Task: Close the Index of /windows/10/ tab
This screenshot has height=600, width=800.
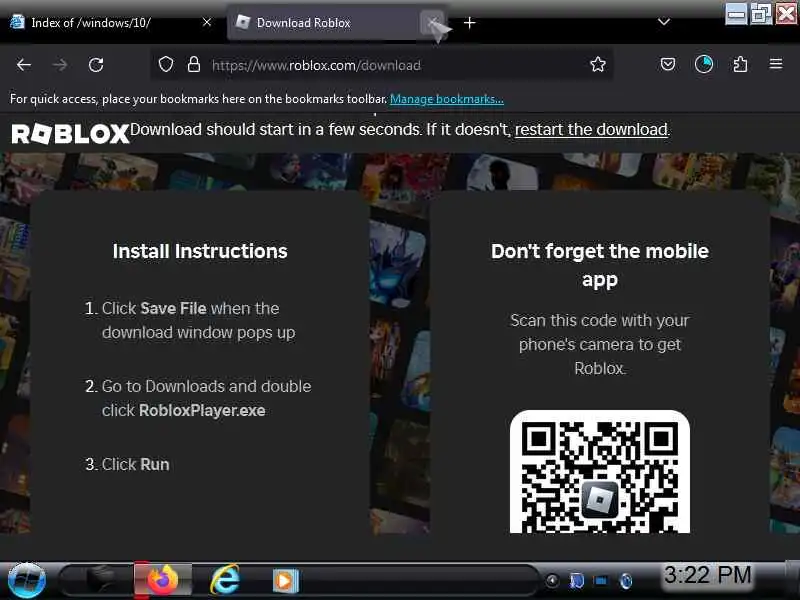Action: coord(207,22)
